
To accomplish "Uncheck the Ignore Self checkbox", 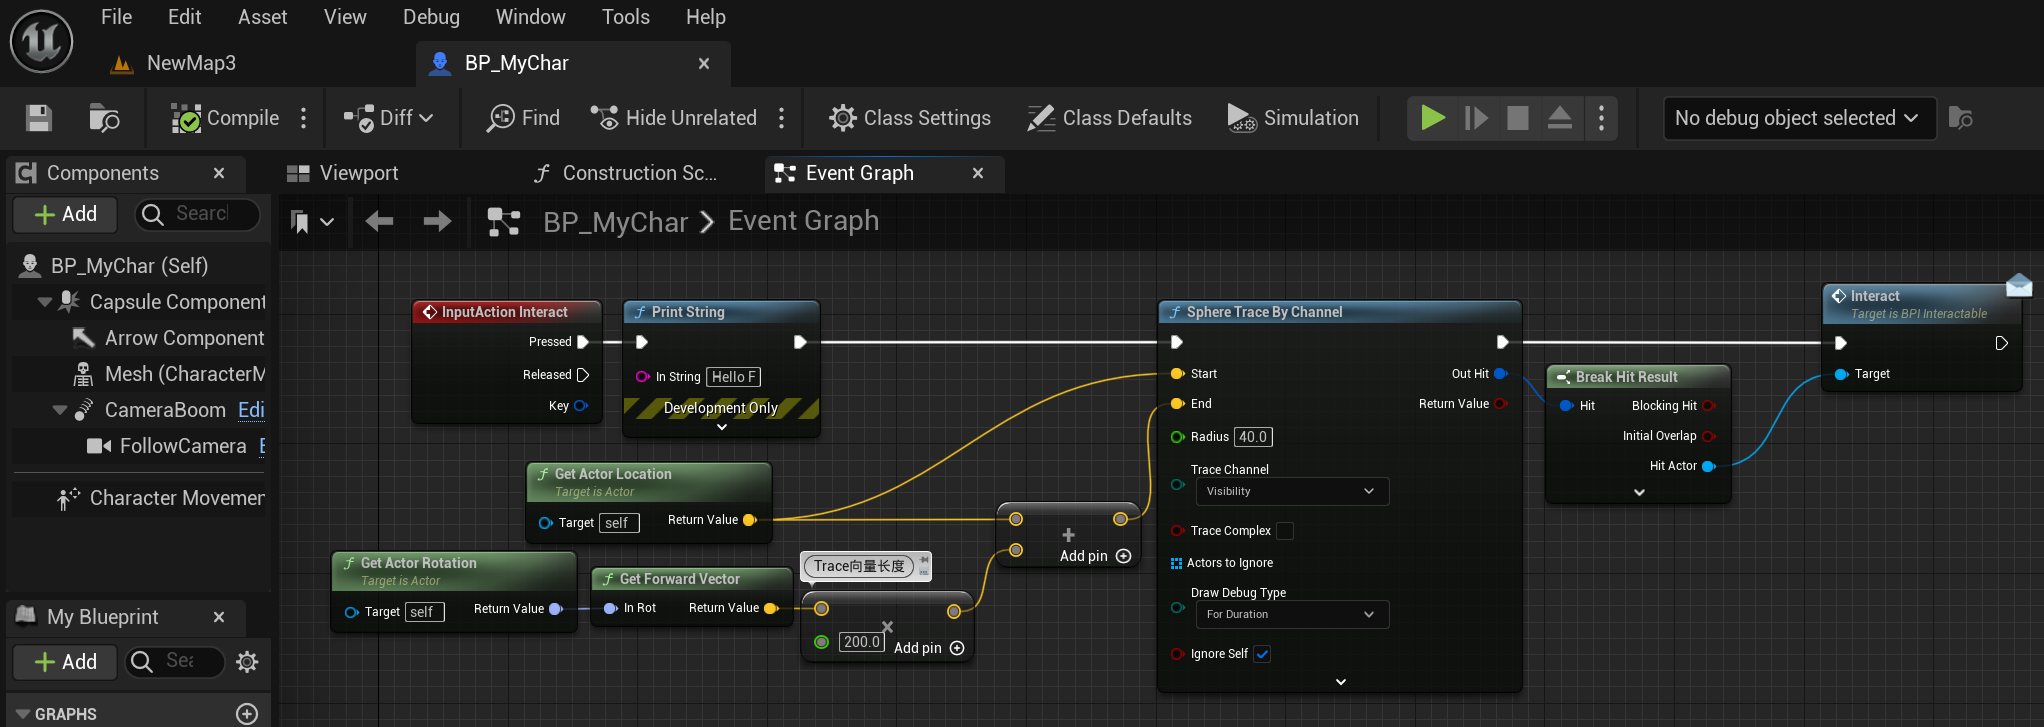I will pos(1262,654).
